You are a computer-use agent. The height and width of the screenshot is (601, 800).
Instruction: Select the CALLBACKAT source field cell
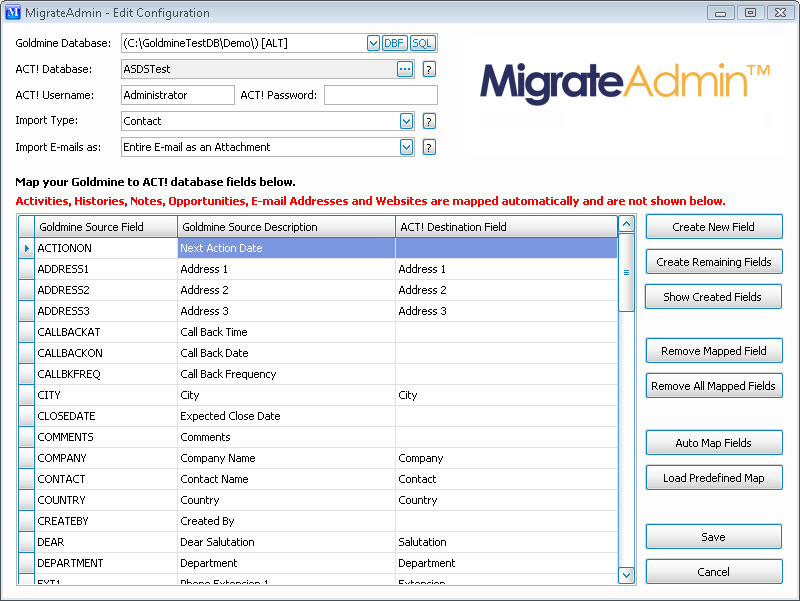106,332
